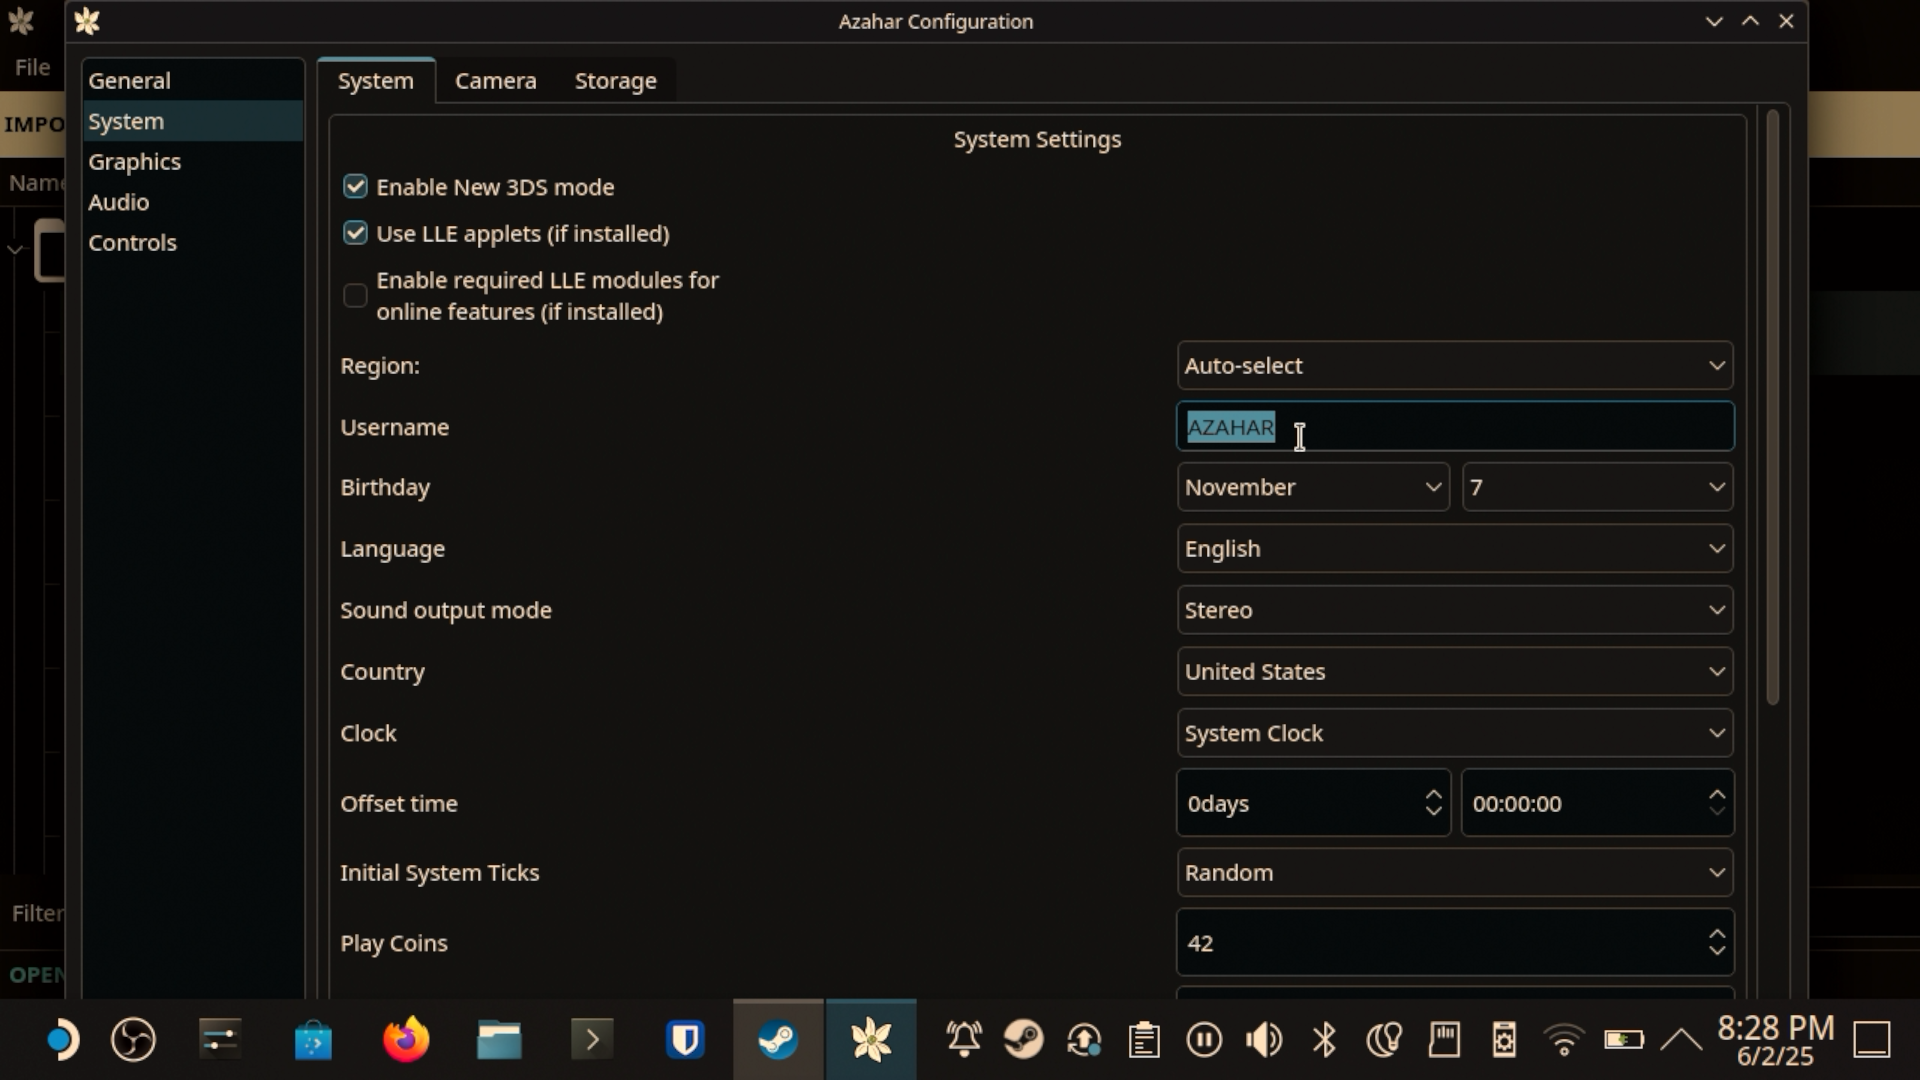Screen dimensions: 1920x1080
Task: Open the SD card disks tray icon
Action: point(1444,1040)
